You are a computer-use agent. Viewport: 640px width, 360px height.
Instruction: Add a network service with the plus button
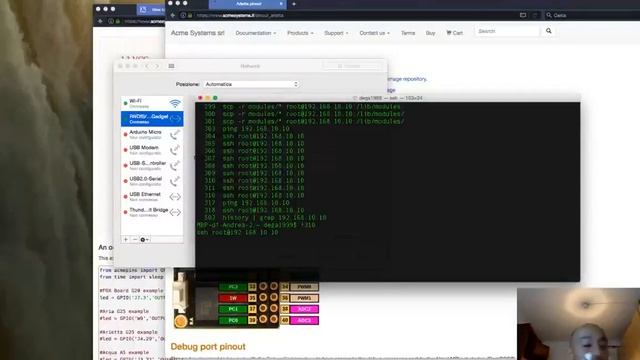coord(126,240)
